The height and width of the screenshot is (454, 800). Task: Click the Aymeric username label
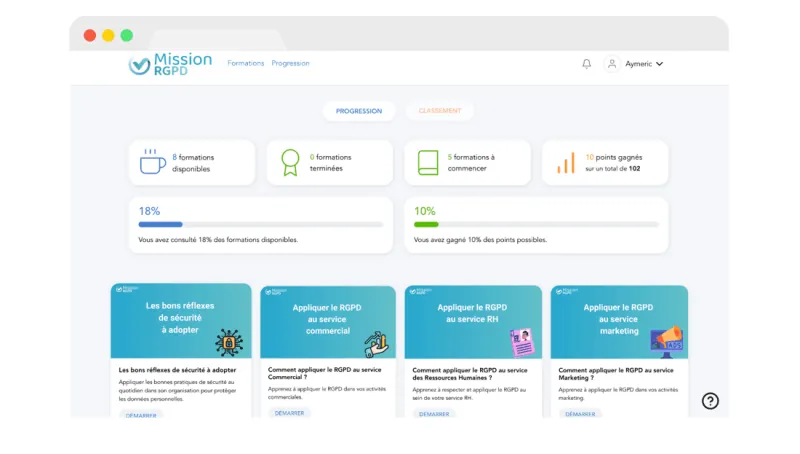[x=638, y=64]
